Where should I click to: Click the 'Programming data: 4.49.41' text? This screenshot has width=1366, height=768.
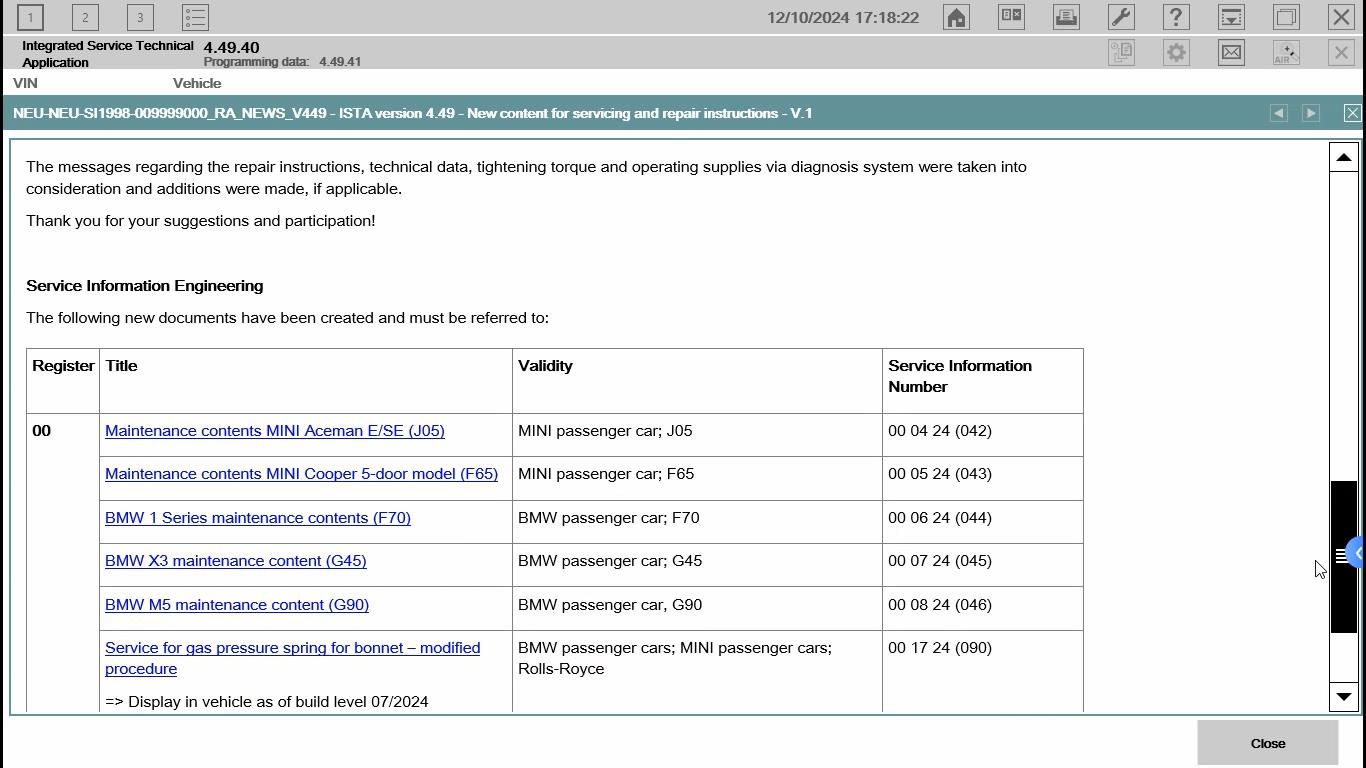point(283,62)
